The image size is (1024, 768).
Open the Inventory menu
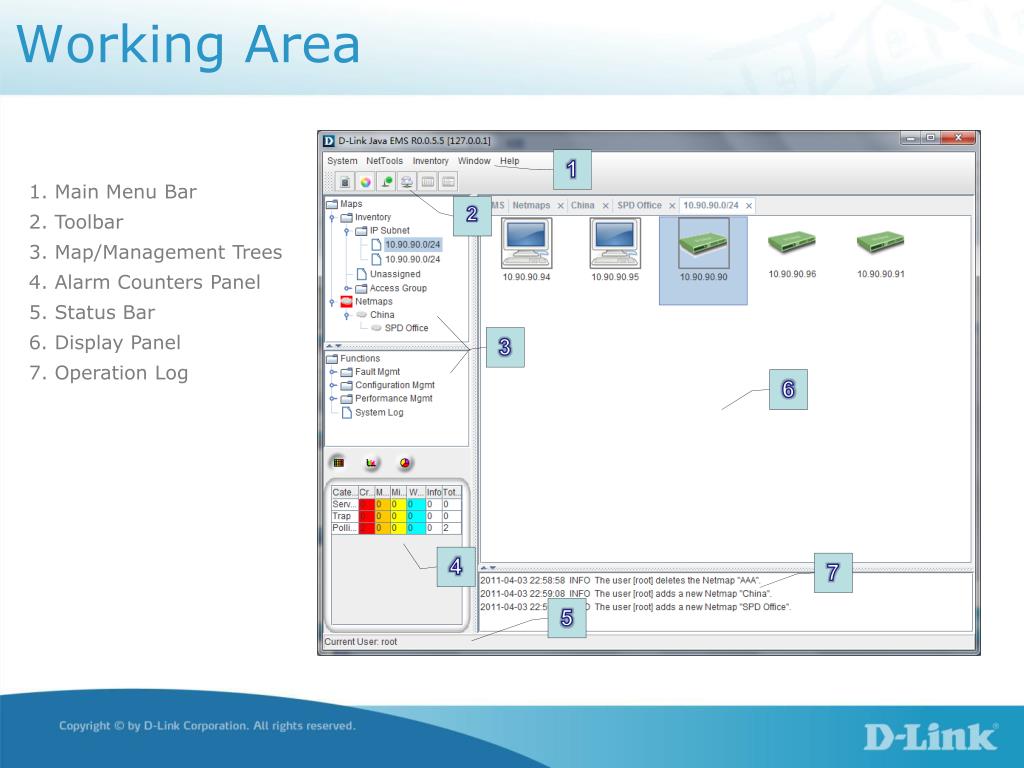[x=430, y=161]
